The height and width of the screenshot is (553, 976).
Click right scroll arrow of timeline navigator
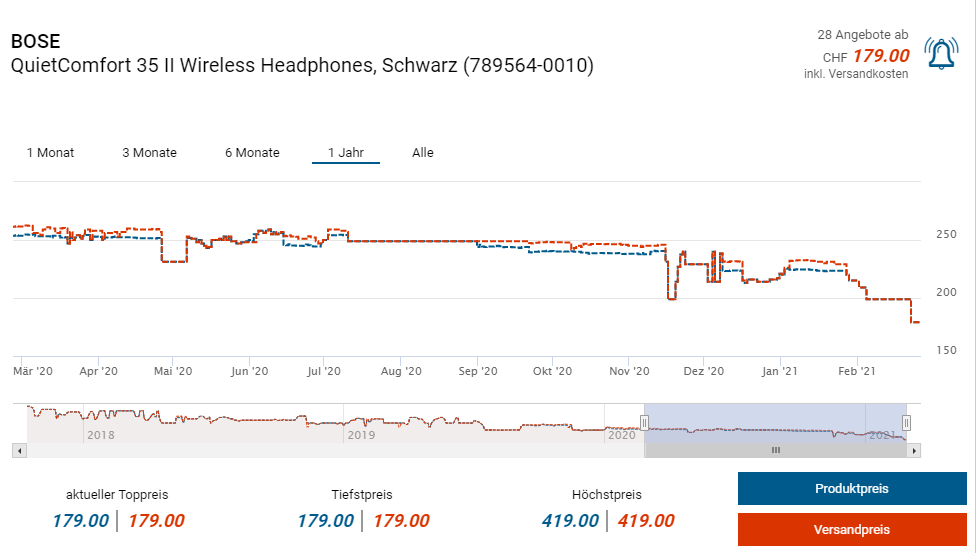coord(914,451)
